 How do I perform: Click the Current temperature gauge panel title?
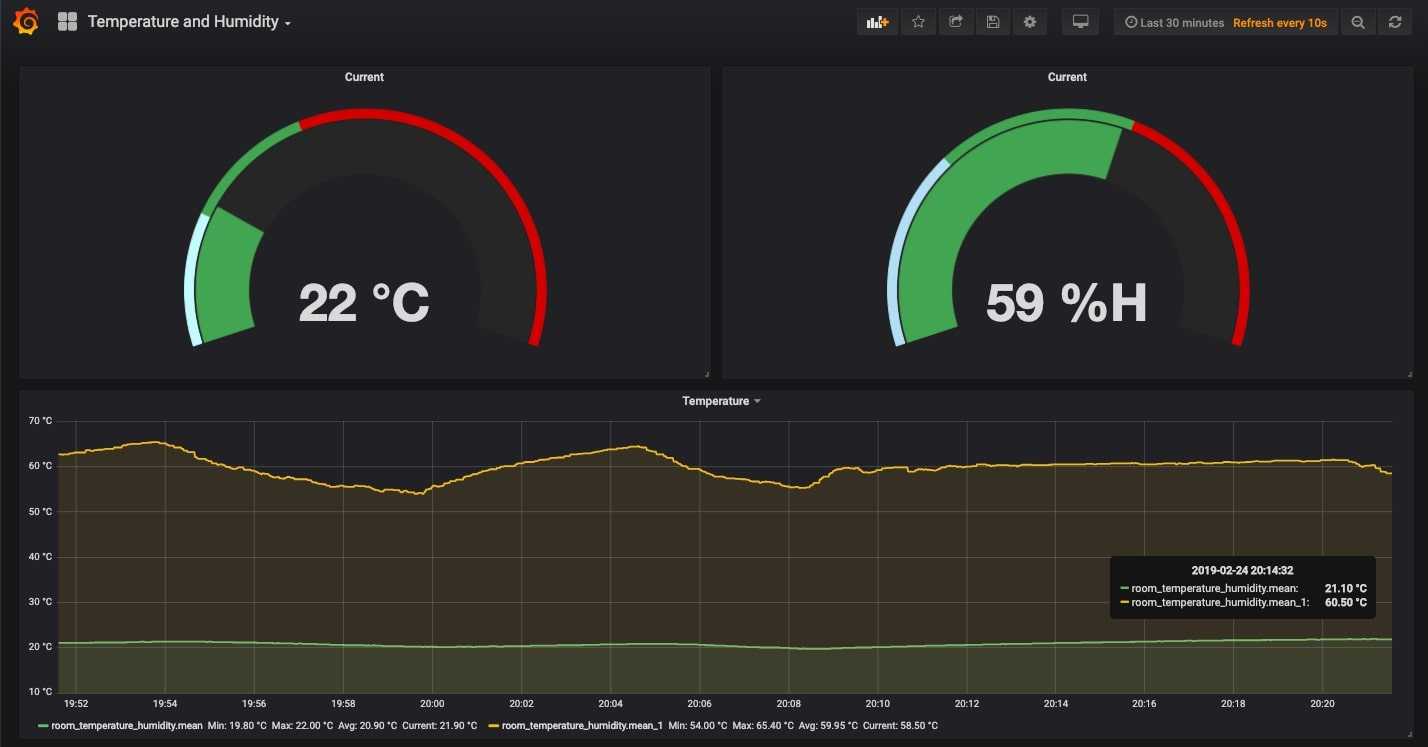point(364,76)
